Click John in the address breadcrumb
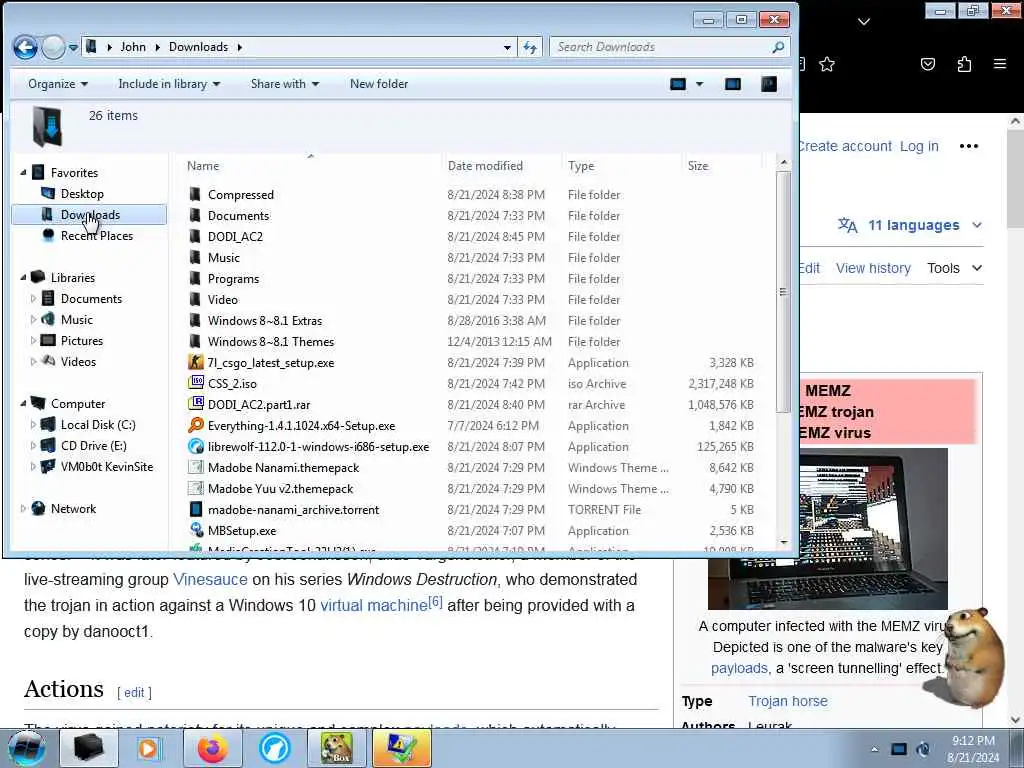The width and height of the screenshot is (1024, 768). pos(133,47)
